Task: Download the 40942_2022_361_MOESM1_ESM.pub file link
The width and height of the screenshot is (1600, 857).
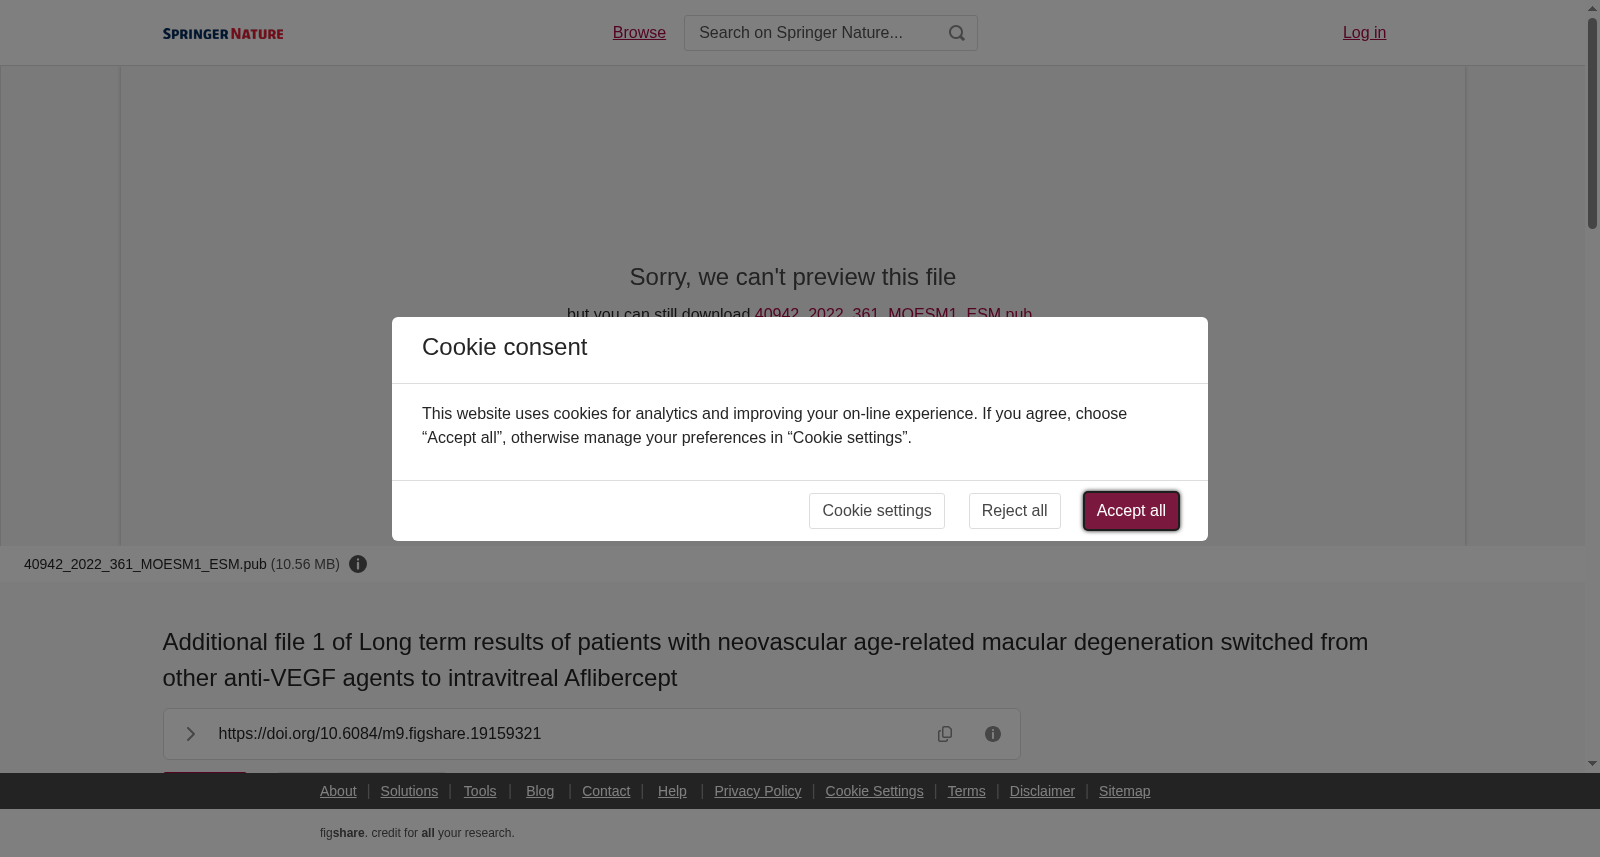Action: [x=893, y=314]
